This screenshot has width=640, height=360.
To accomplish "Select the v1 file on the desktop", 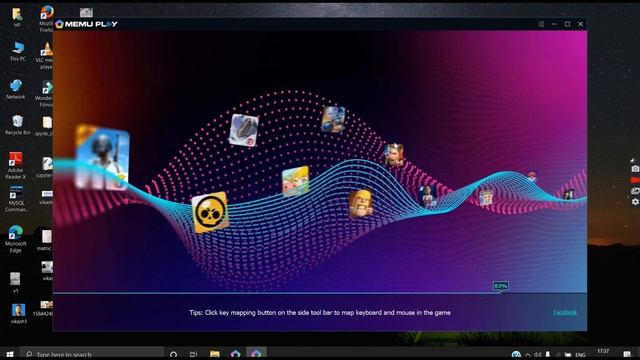I will tap(16, 282).
